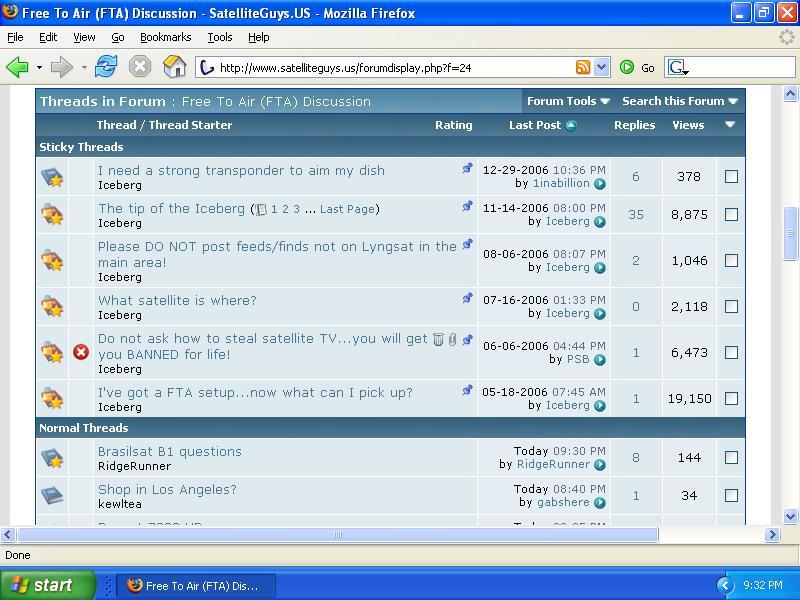Reload the page with the Refresh icon
The width and height of the screenshot is (800, 600).
click(x=106, y=67)
